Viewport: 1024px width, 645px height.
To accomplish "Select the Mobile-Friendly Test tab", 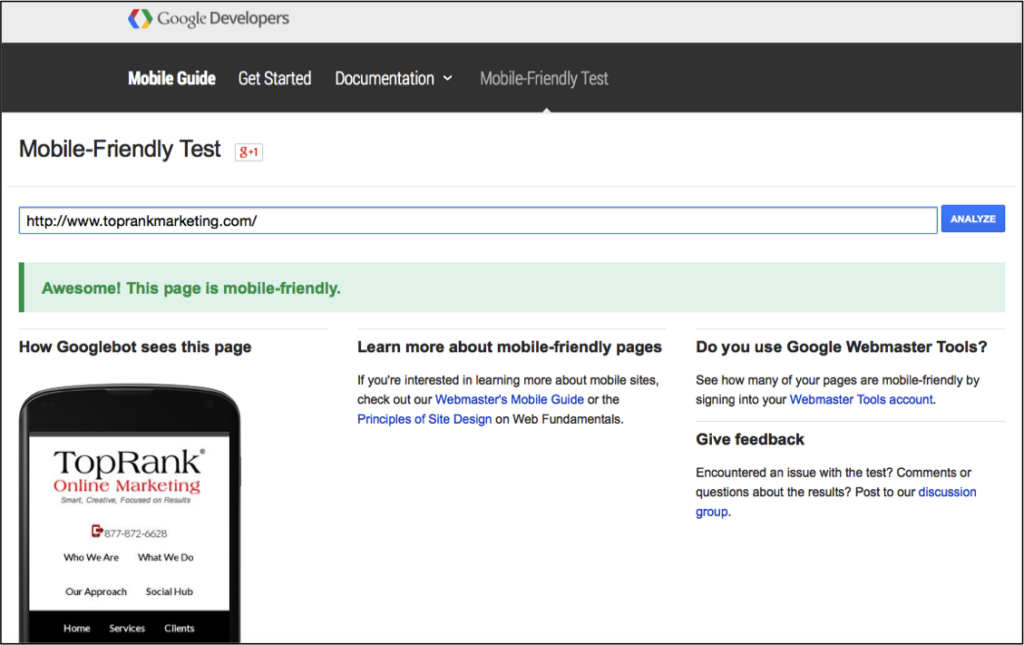I will click(x=544, y=78).
